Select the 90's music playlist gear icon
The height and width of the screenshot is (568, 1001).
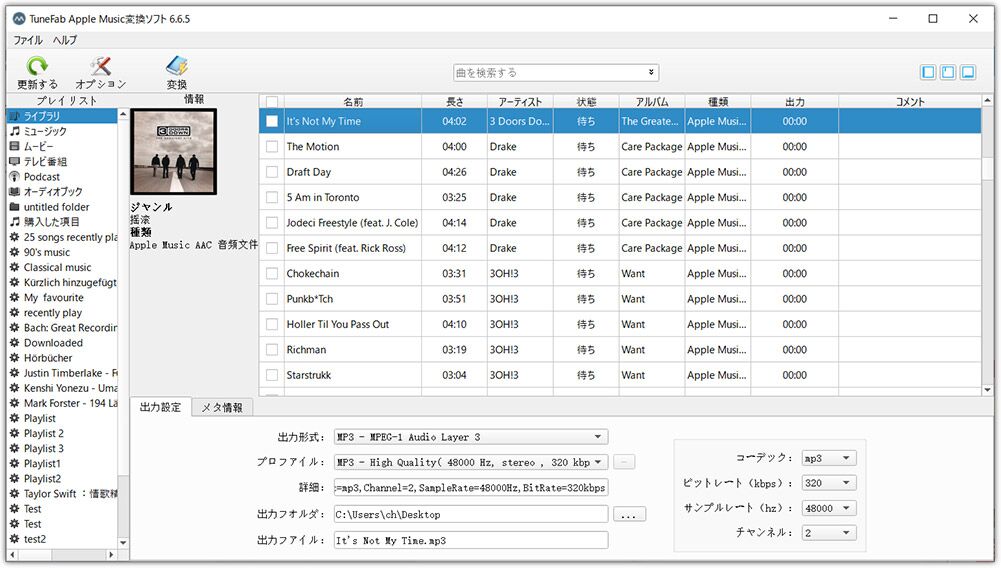click(x=15, y=252)
